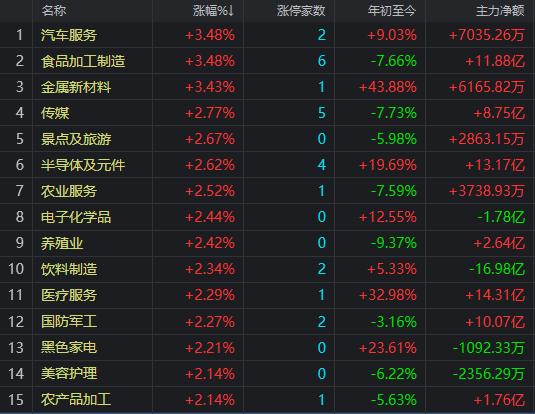535x414 pixels.
Task: Click the +14.31亿 net inflow cell
Action: (495, 295)
